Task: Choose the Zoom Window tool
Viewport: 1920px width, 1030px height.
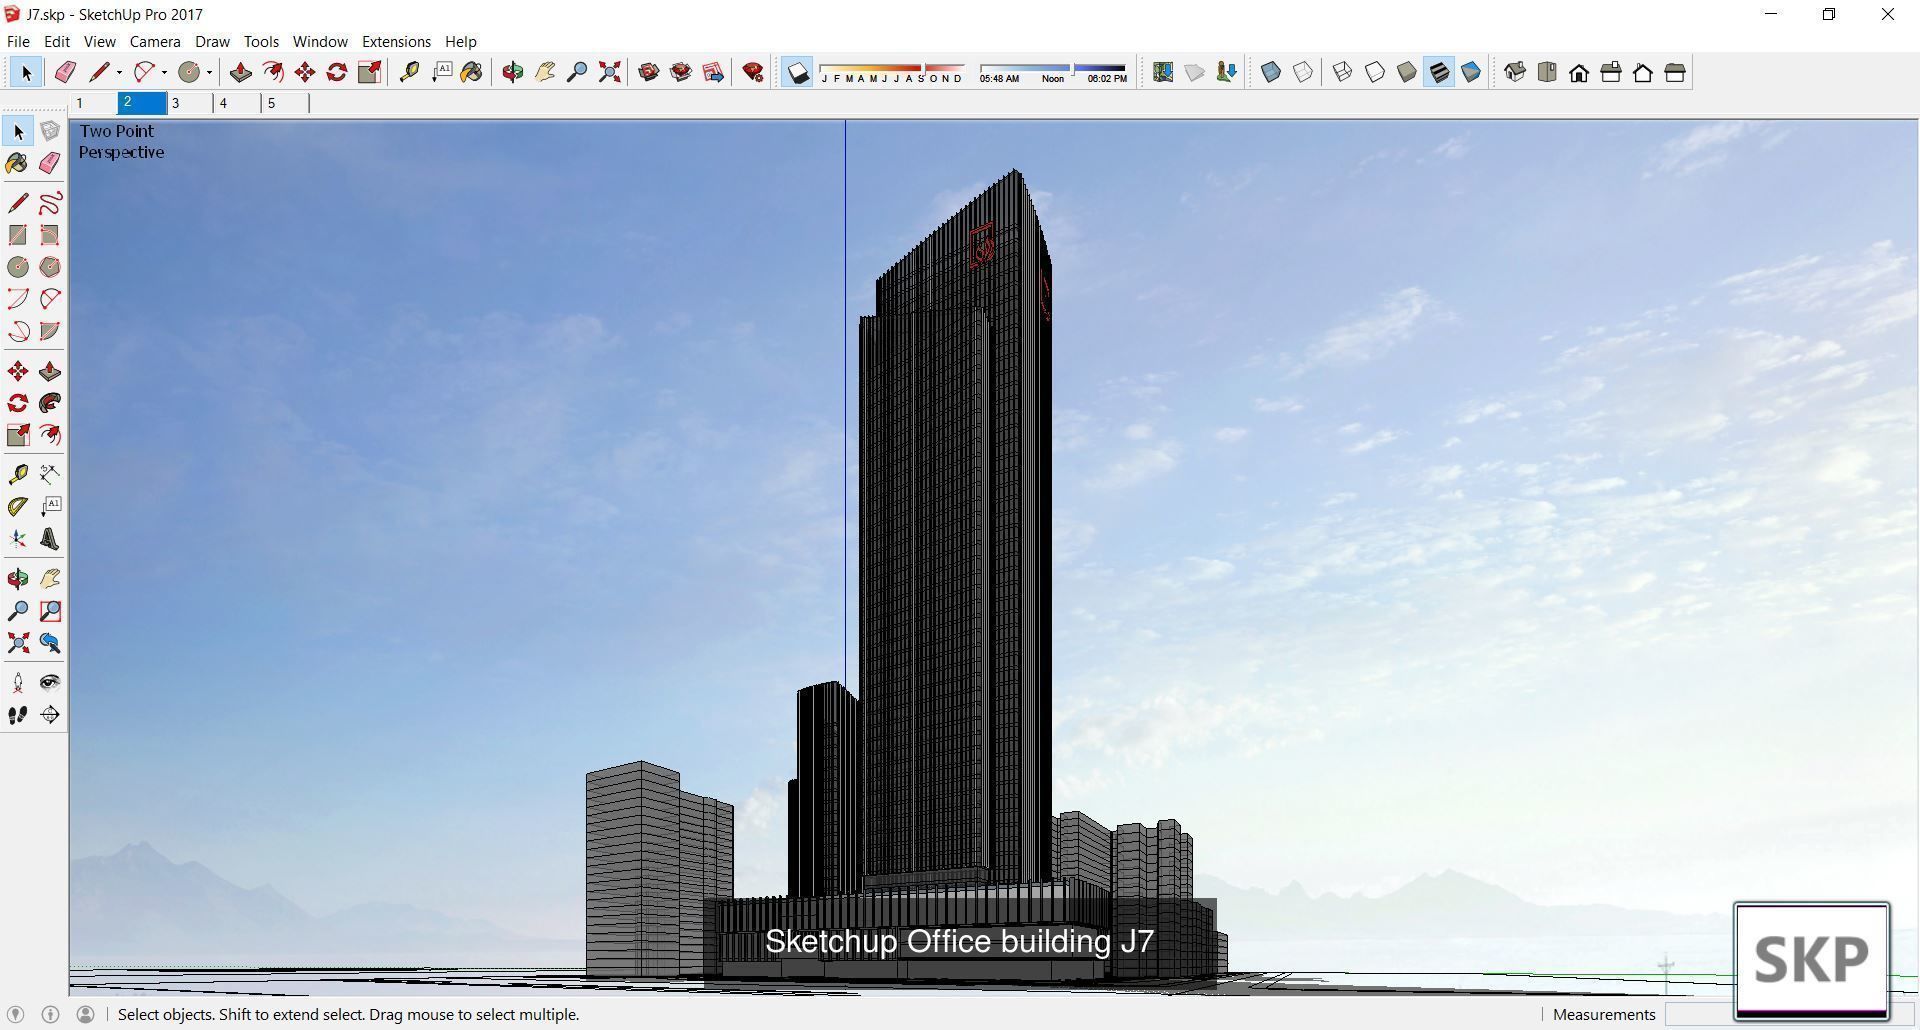Action: tap(50, 611)
